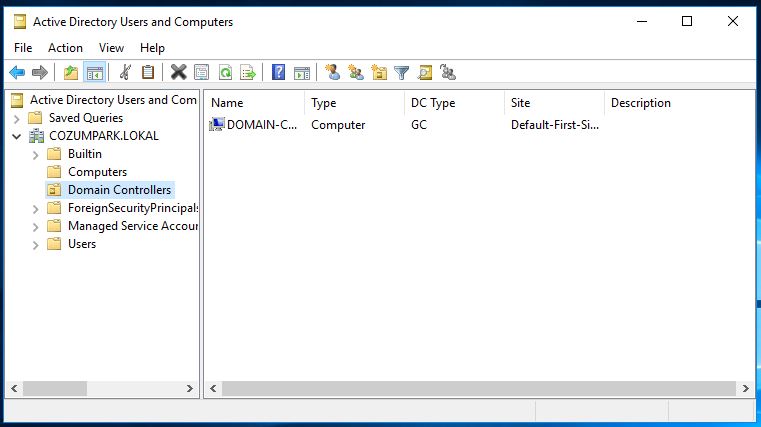The image size is (761, 427).
Task: Sort the list by Name column header
Action: click(253, 103)
